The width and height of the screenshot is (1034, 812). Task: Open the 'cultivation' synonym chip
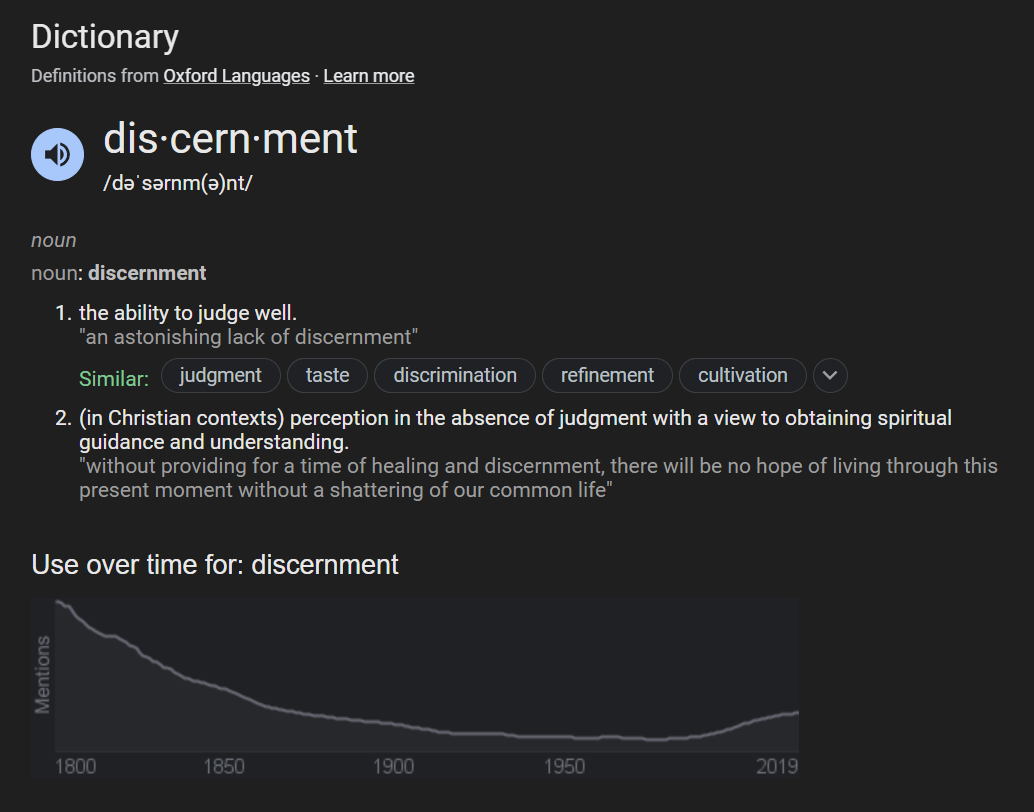742,376
